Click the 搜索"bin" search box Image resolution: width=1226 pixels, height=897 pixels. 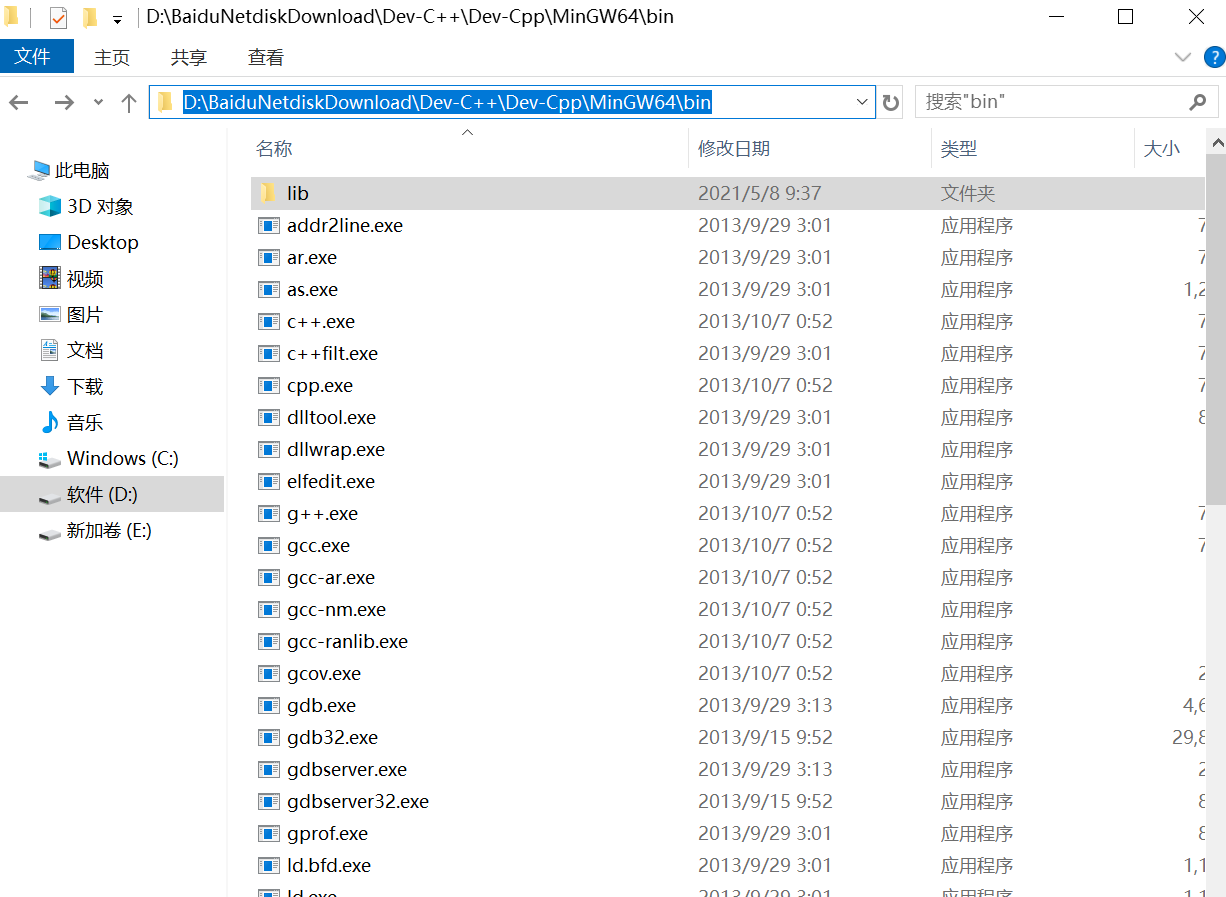(1067, 102)
